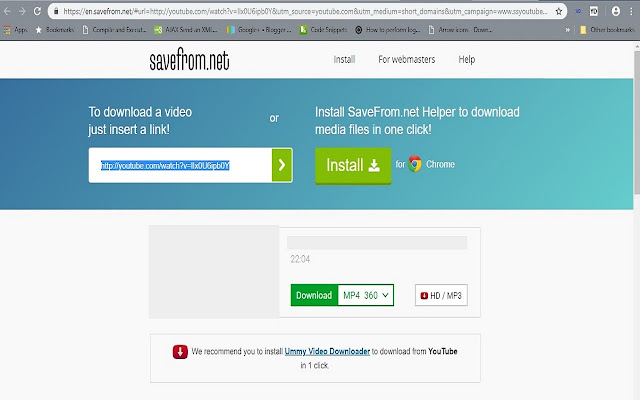Open the AJAX Send an XML bookmark
Image resolution: width=640 pixels, height=400 pixels.
tap(186, 30)
